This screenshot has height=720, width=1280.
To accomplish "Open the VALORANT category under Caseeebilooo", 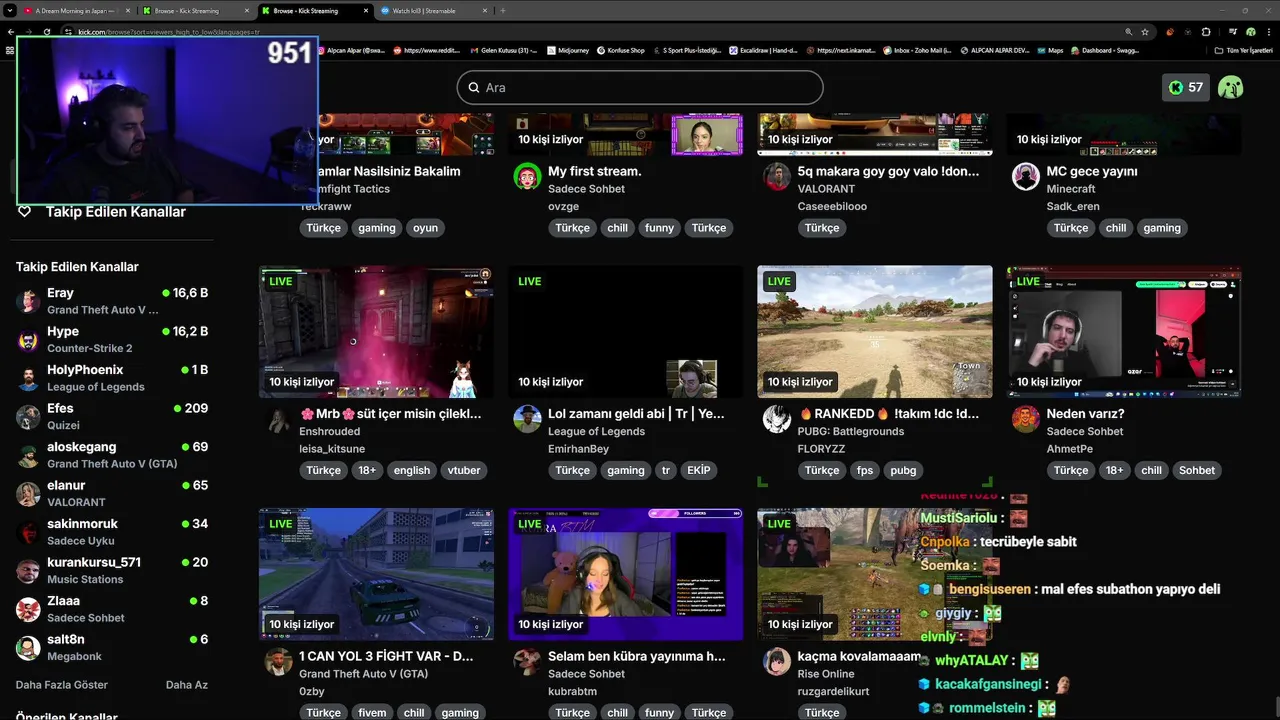I will 826,189.
